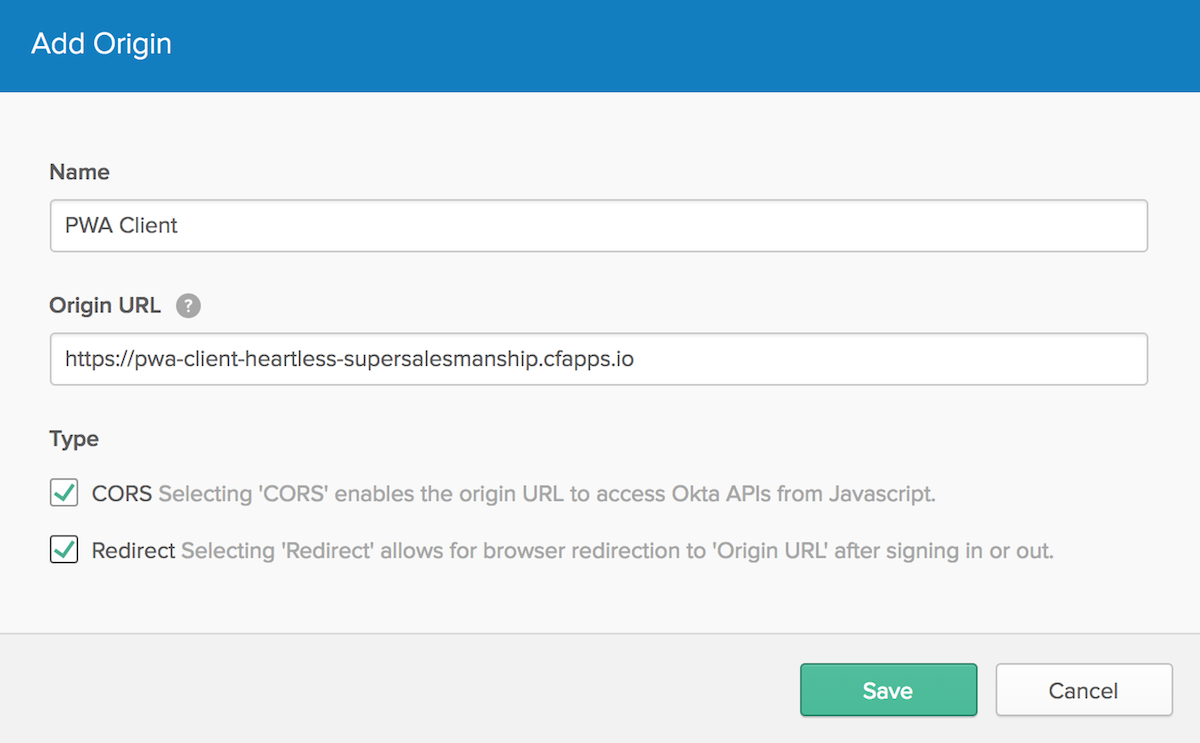Disable the Redirect checkbox
The height and width of the screenshot is (743, 1200).
[x=64, y=550]
